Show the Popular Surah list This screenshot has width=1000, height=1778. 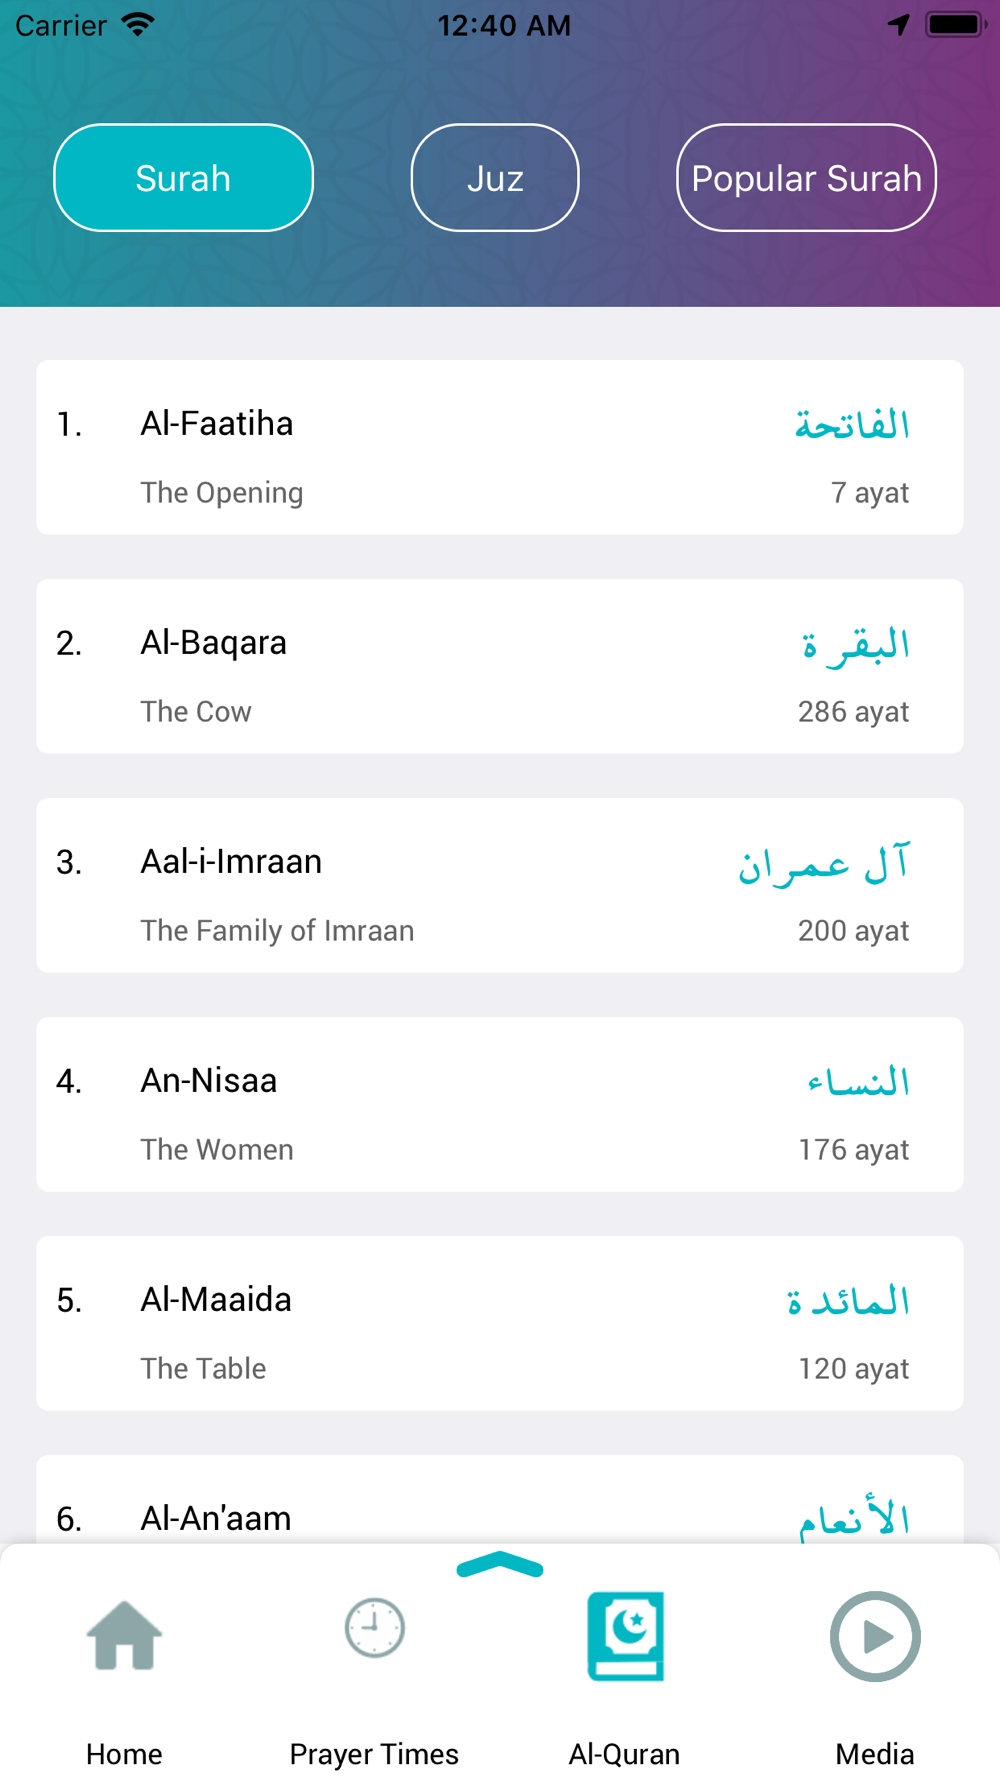pyautogui.click(x=806, y=178)
